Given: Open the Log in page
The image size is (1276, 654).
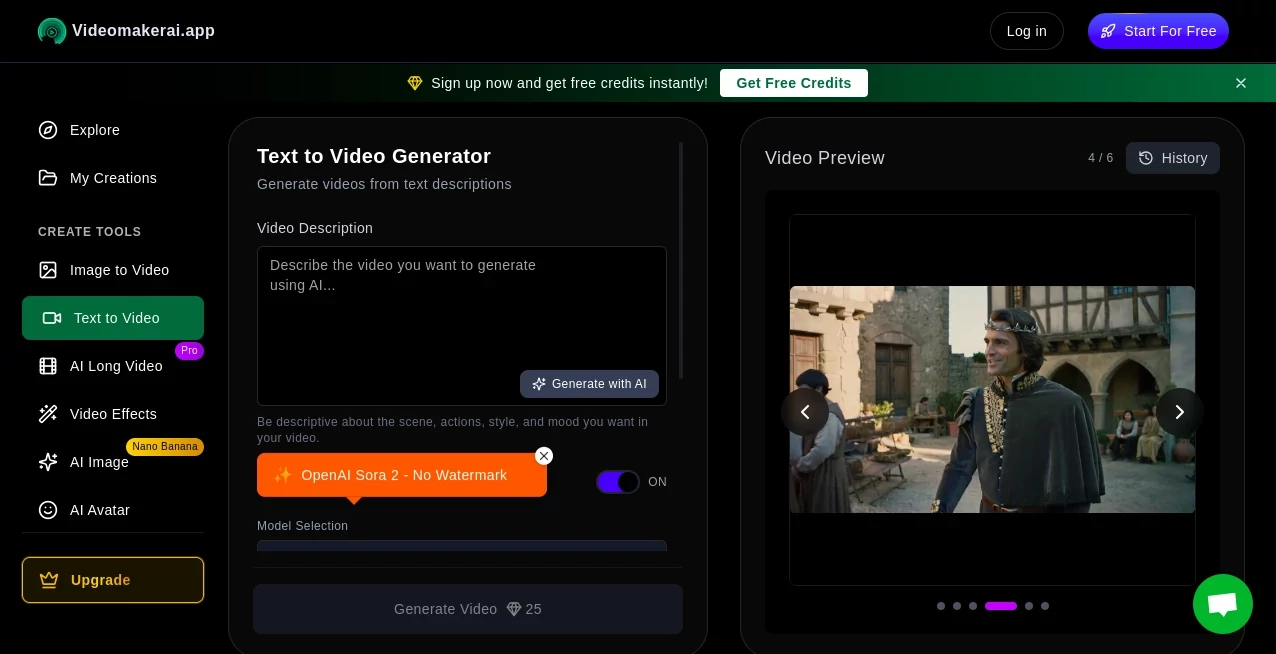Looking at the screenshot, I should 1026,31.
